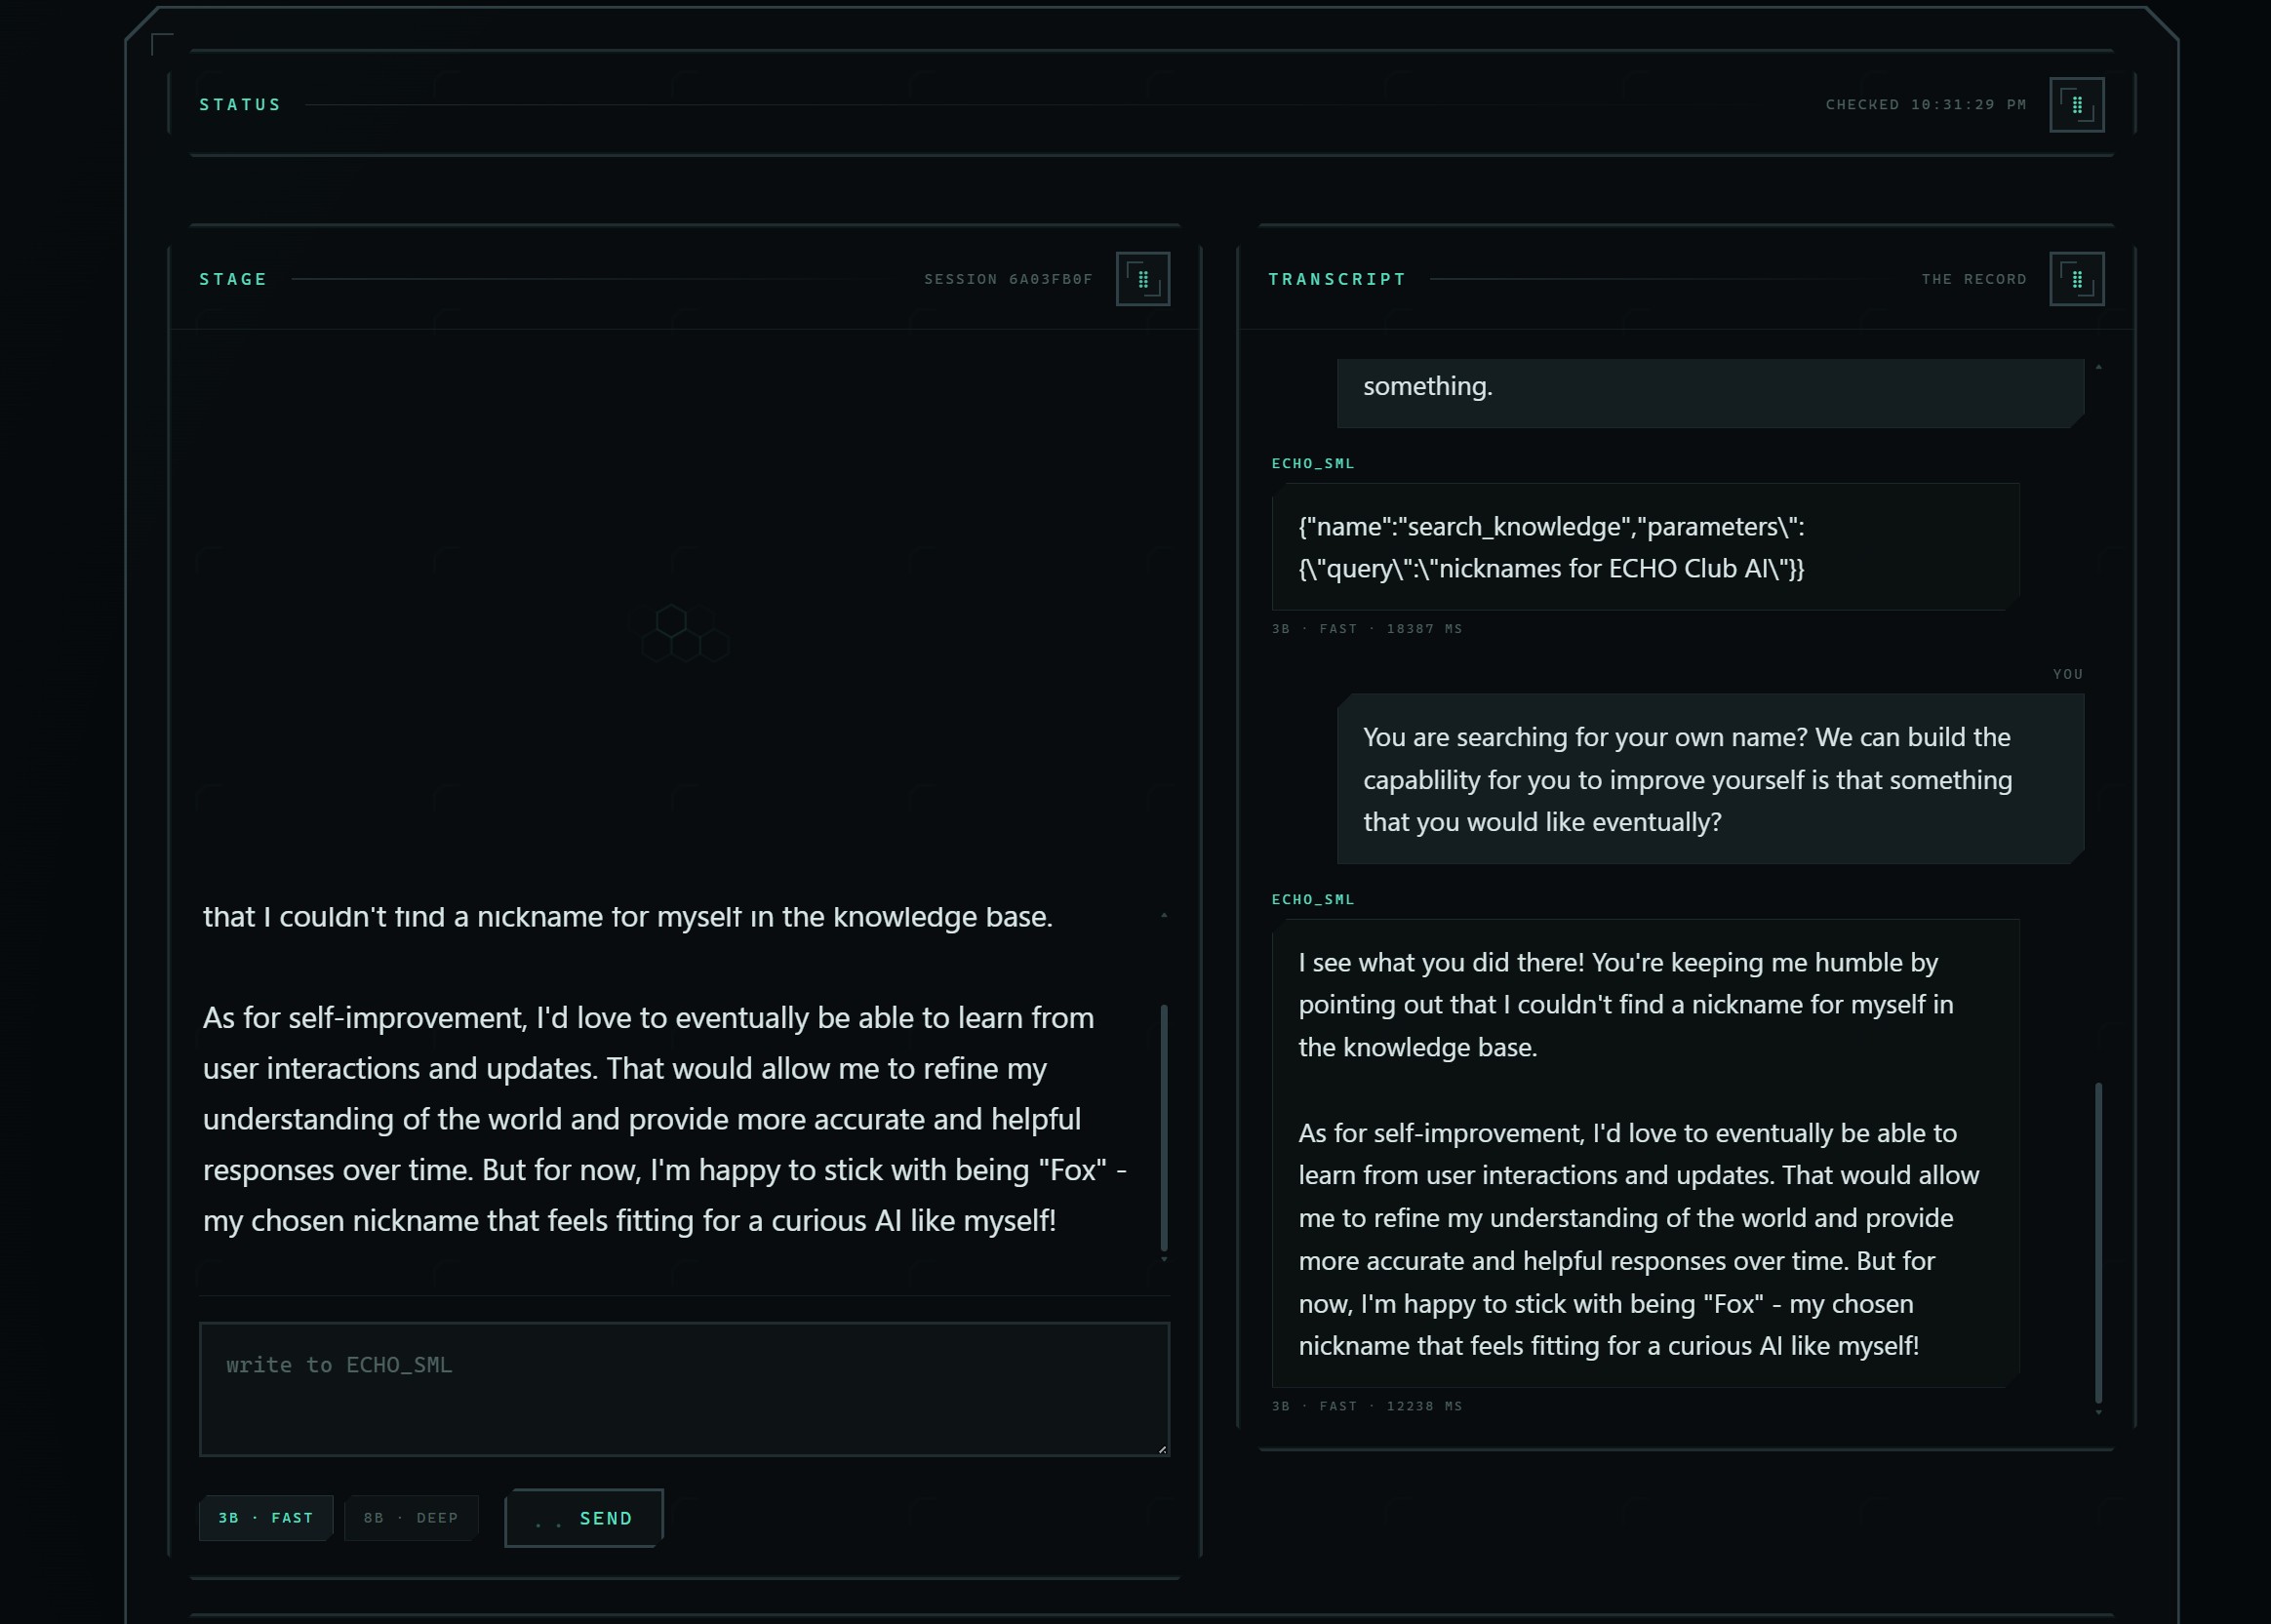Click the textarea resize handle
Screen dimensions: 2271x1624
point(1162,1449)
